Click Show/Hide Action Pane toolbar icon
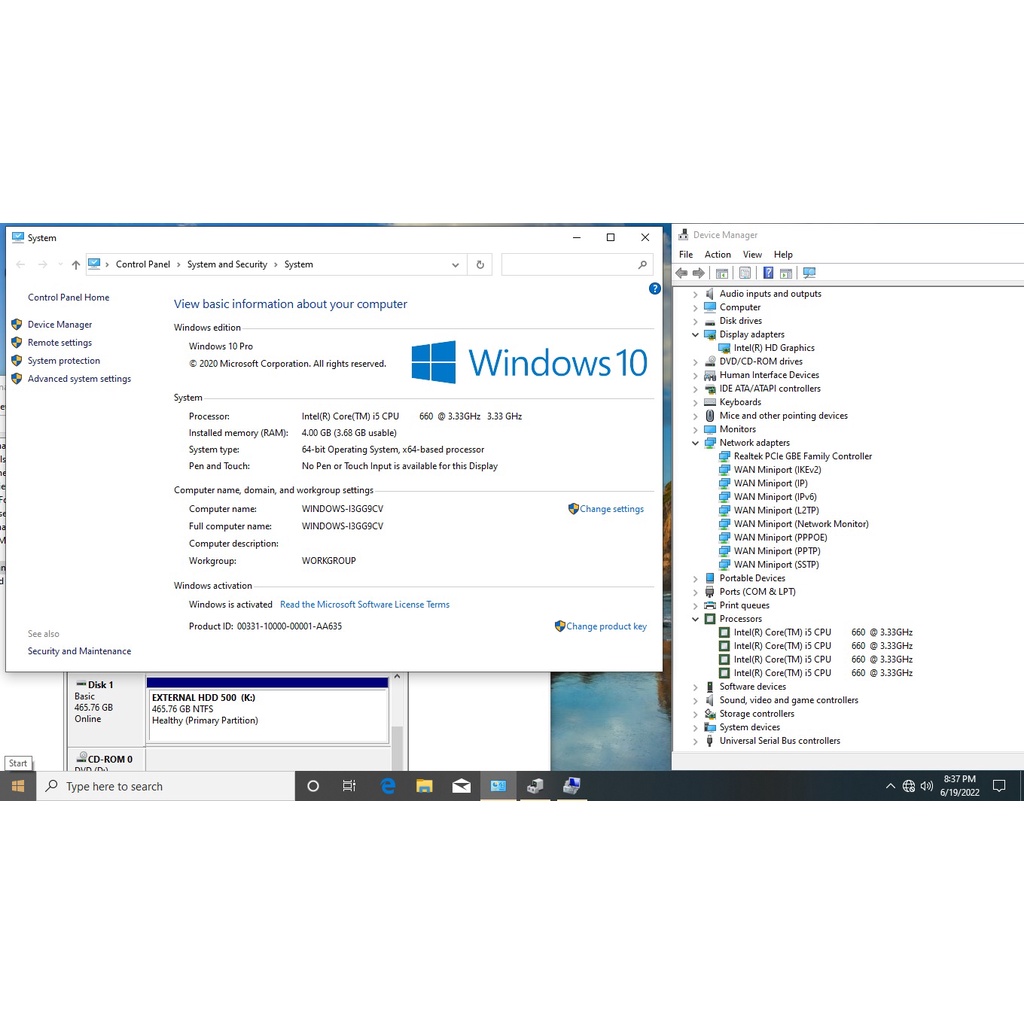The height and width of the screenshot is (1024, 1024). (x=786, y=273)
